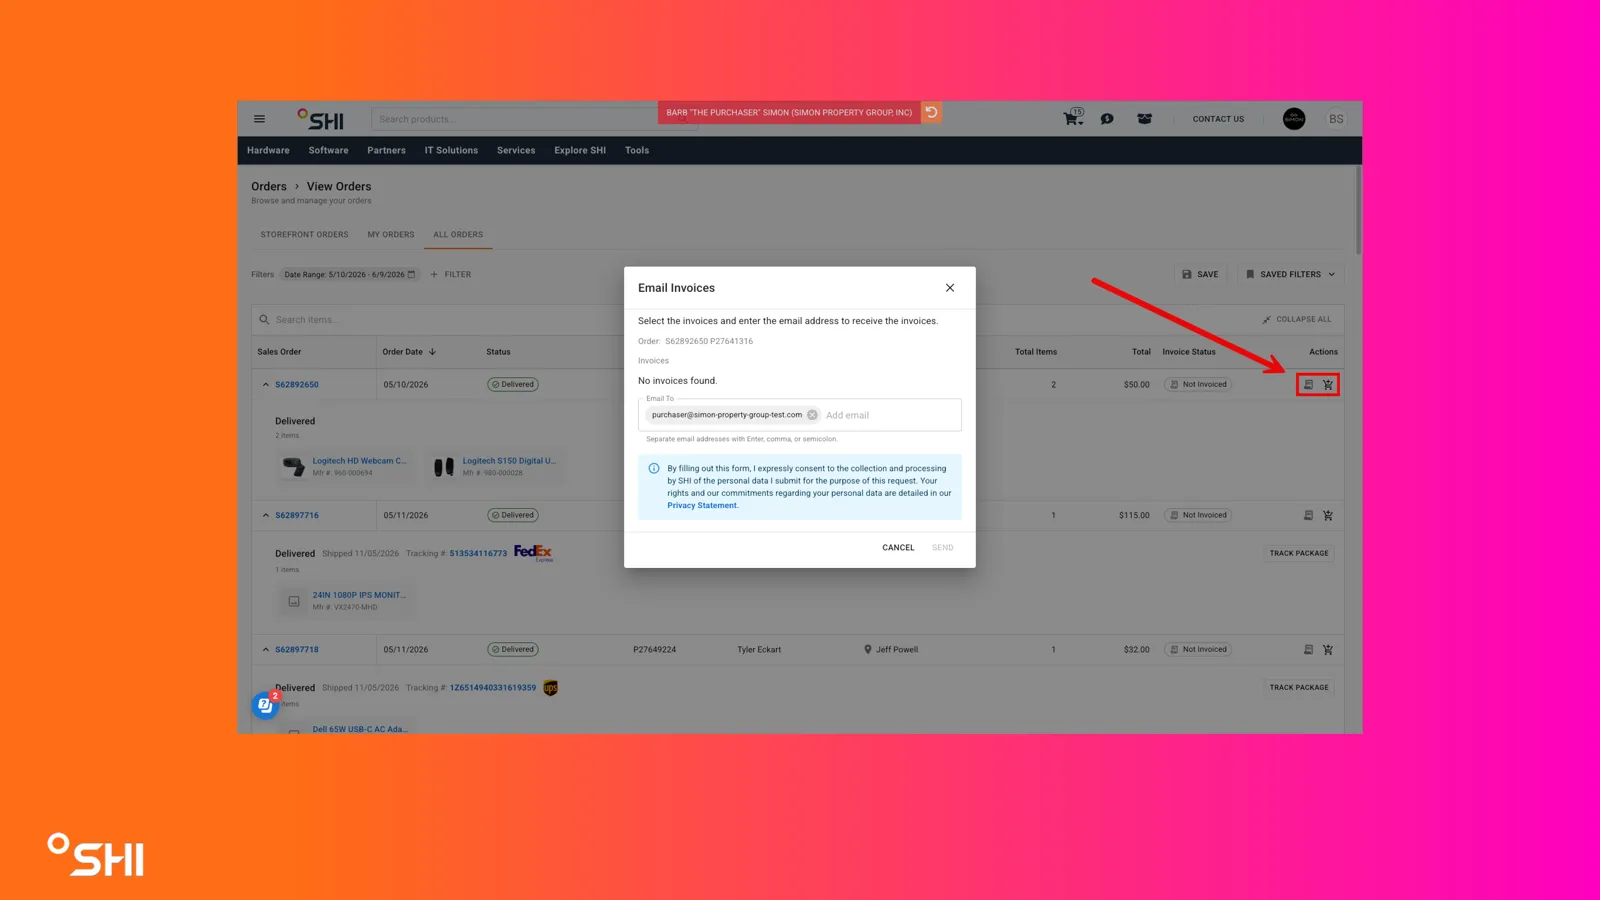The height and width of the screenshot is (900, 1600).
Task: Switch to Storefront Orders tab
Action: tap(304, 235)
